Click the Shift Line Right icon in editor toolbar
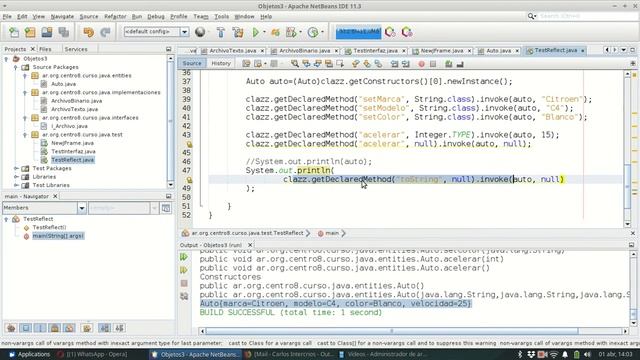This screenshot has height=360, width=640. (405, 64)
